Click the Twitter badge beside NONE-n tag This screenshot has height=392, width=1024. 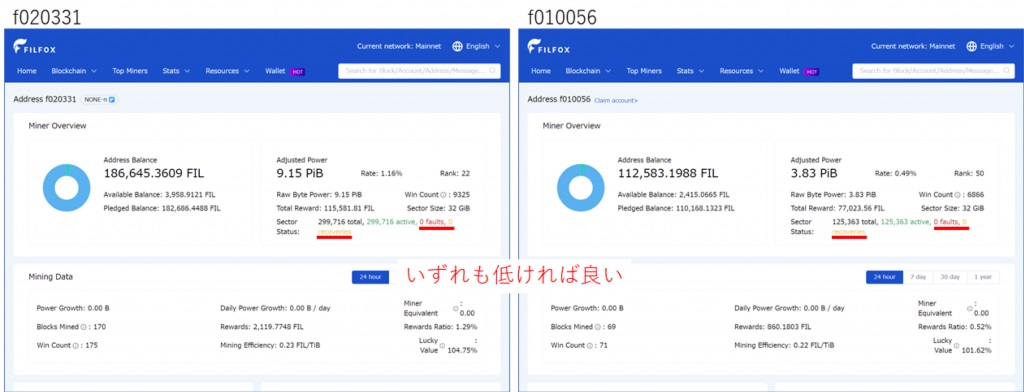click(112, 100)
